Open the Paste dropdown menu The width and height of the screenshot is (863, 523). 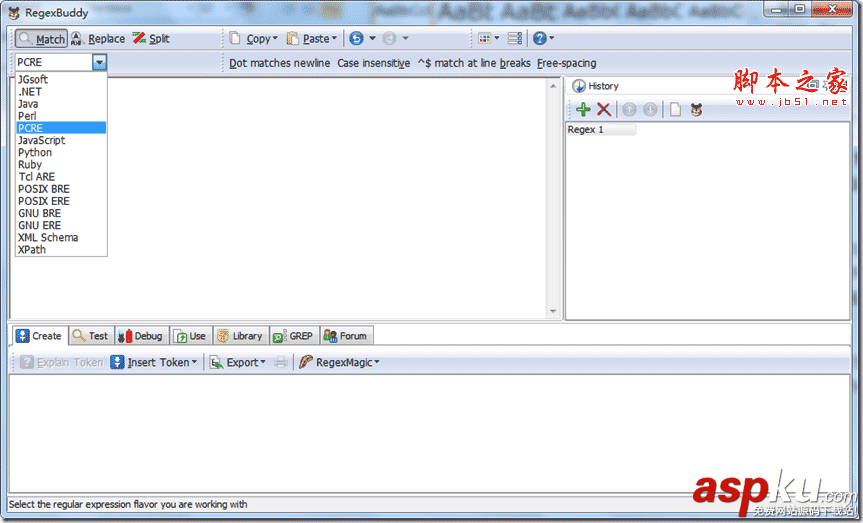[x=312, y=39]
